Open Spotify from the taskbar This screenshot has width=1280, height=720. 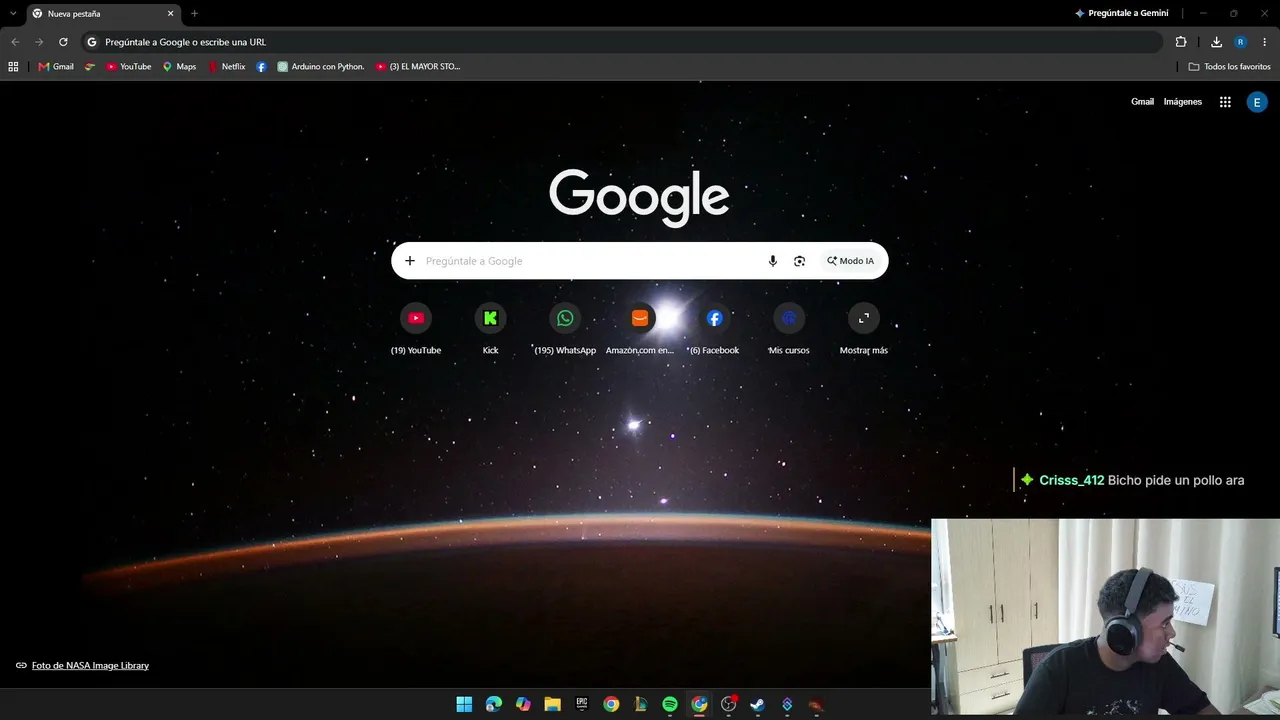click(x=670, y=704)
